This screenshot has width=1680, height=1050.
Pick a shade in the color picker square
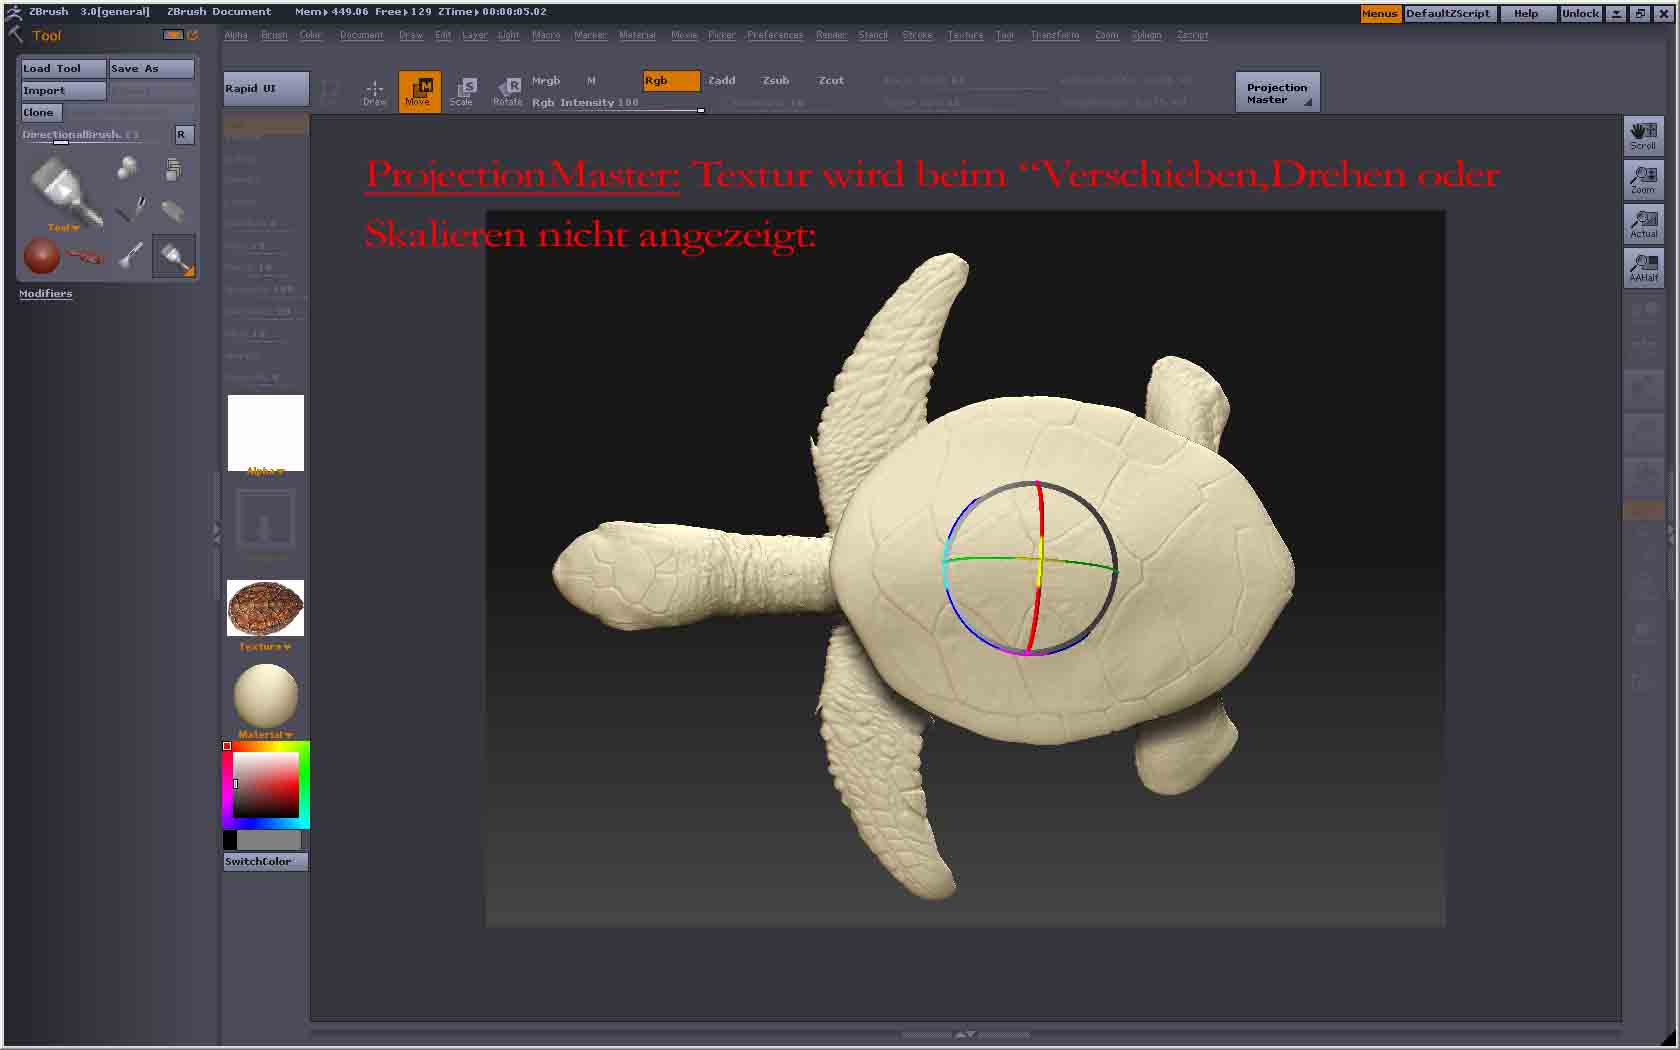click(x=267, y=785)
